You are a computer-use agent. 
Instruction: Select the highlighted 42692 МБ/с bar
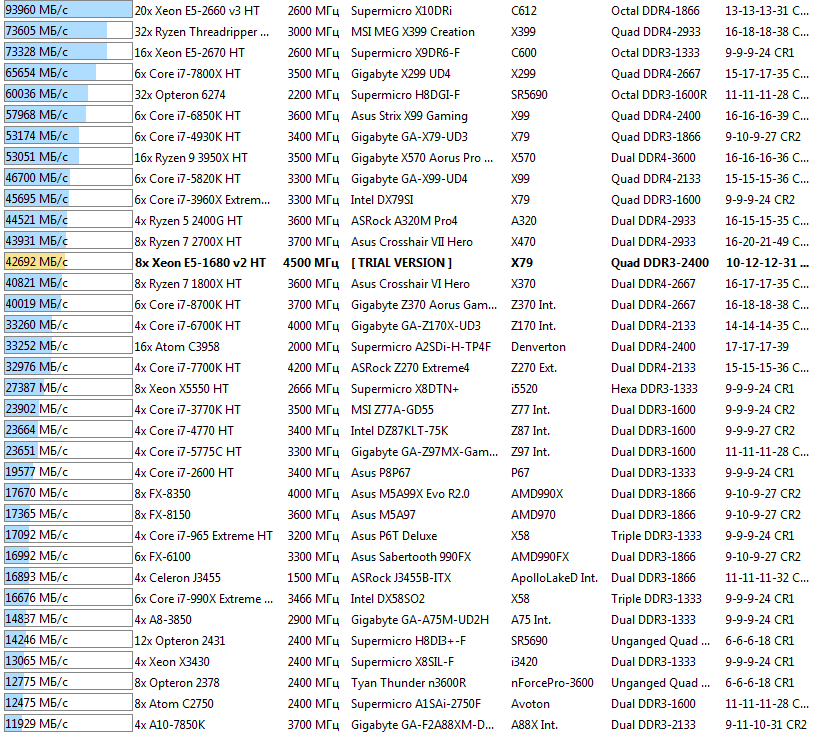(x=68, y=262)
